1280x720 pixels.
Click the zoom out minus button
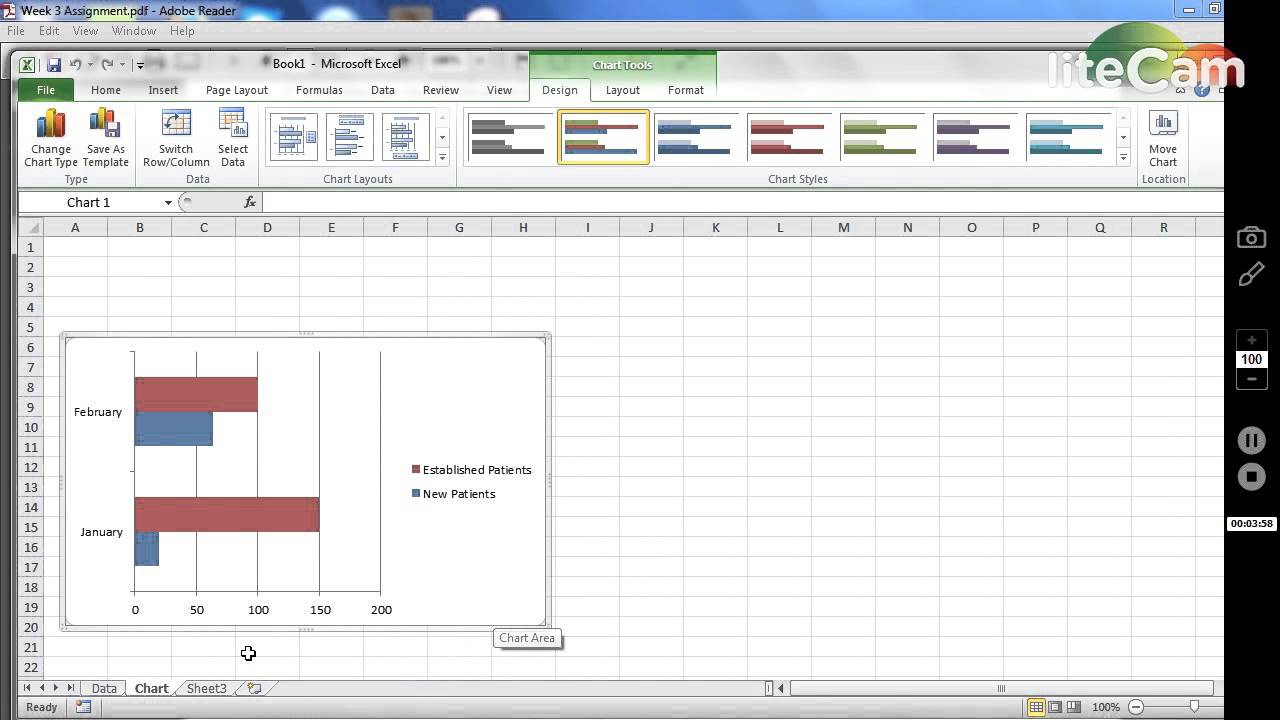(1136, 707)
